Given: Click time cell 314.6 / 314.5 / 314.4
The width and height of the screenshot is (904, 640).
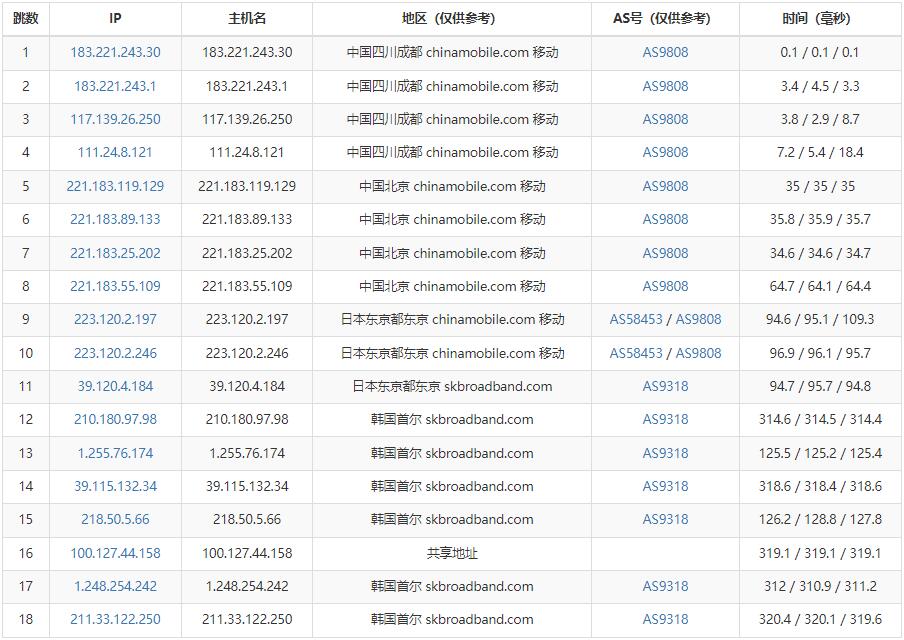Looking at the screenshot, I should click(x=820, y=419).
